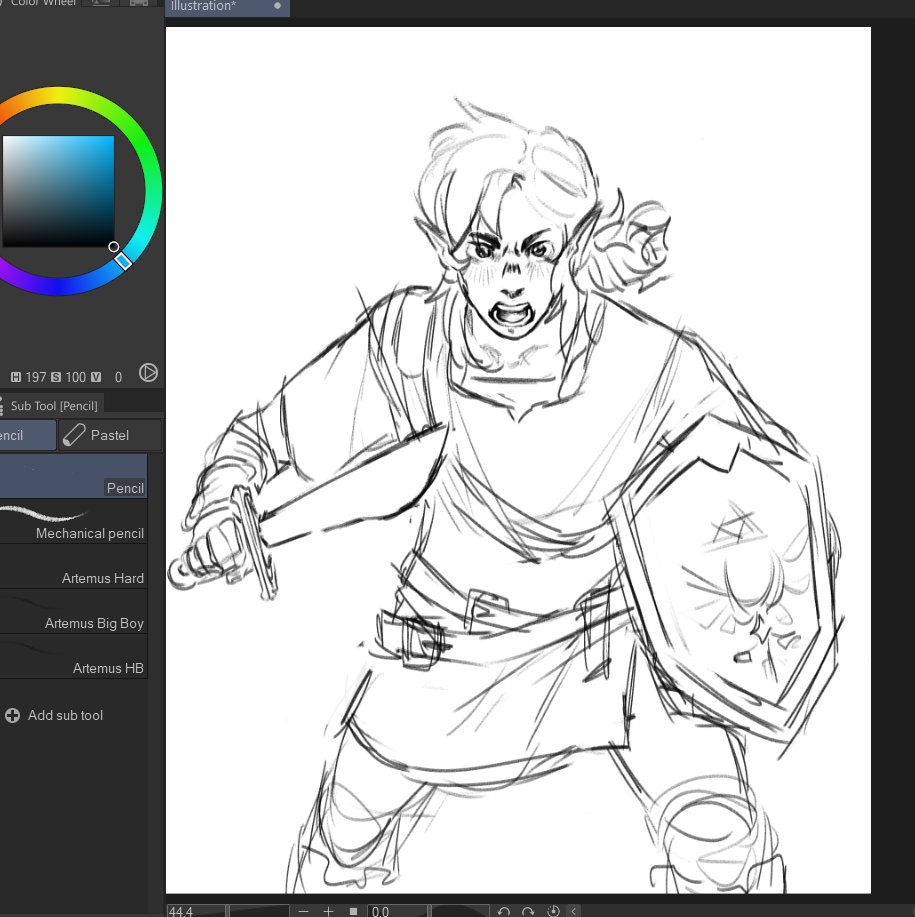Reset canvas rotation icon
Screen dimensions: 915x917
pos(553,911)
